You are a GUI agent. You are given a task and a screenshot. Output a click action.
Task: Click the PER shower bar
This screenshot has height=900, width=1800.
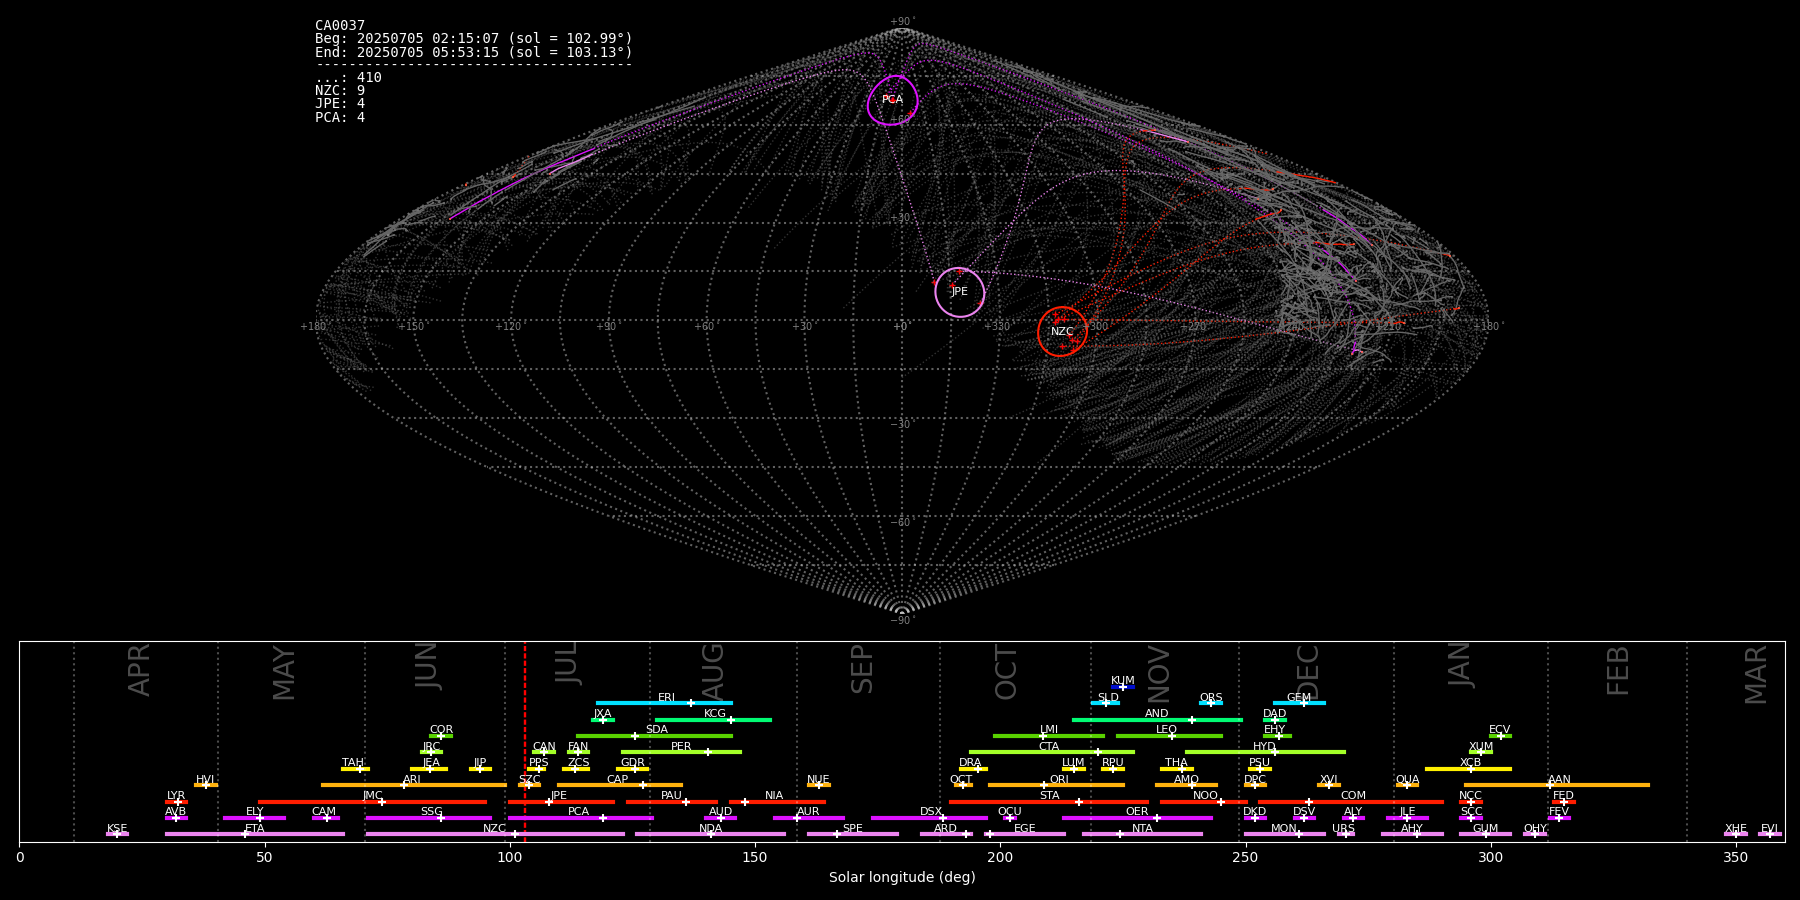[x=681, y=752]
